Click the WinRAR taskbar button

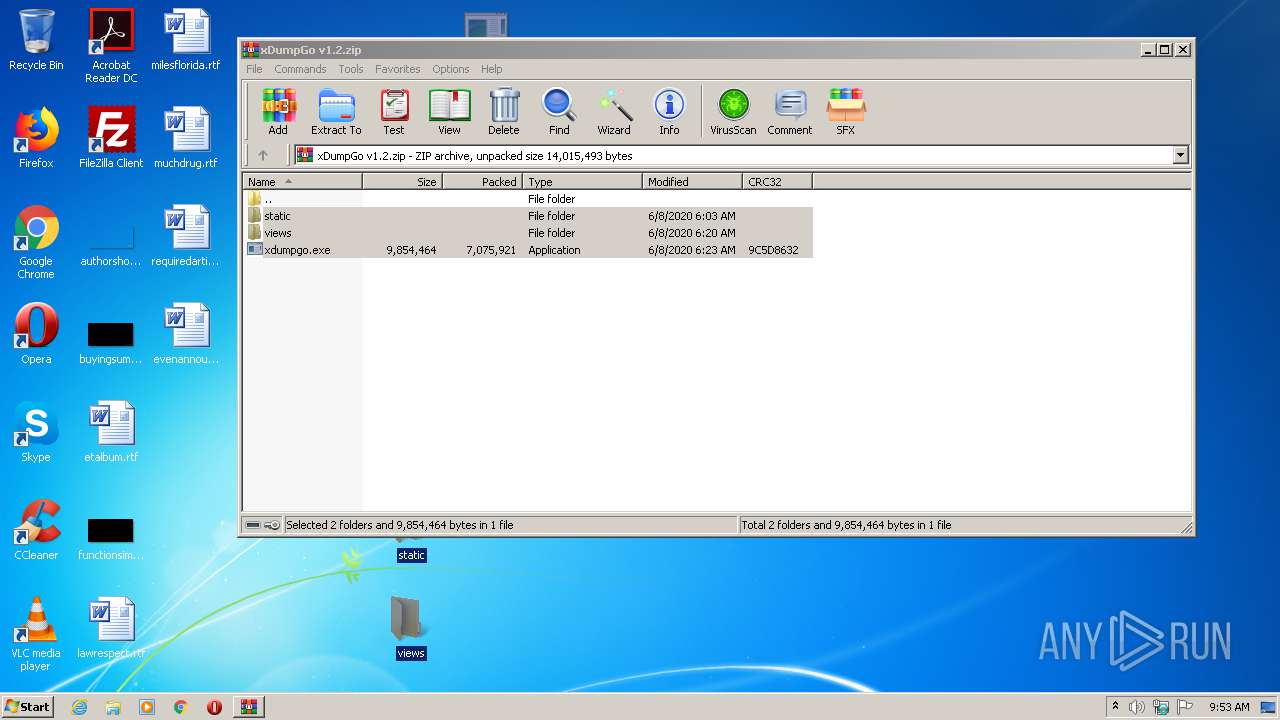coord(248,707)
